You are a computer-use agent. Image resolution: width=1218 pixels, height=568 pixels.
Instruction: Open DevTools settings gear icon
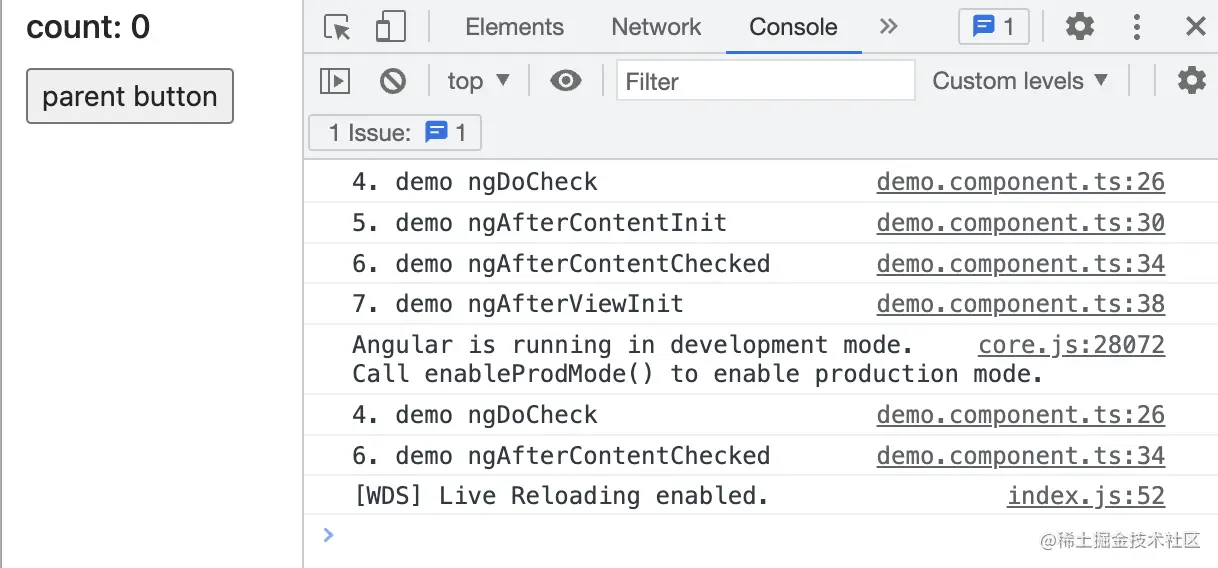point(1079,27)
